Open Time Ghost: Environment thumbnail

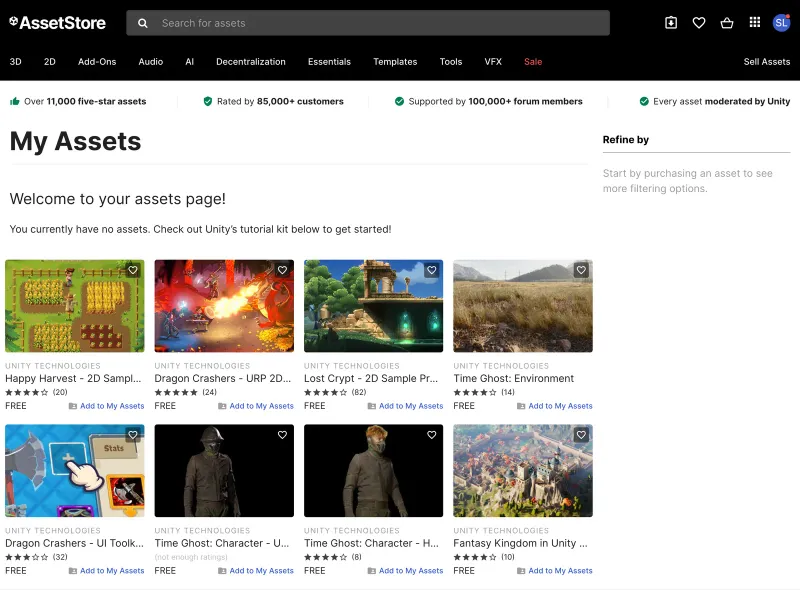click(523, 306)
